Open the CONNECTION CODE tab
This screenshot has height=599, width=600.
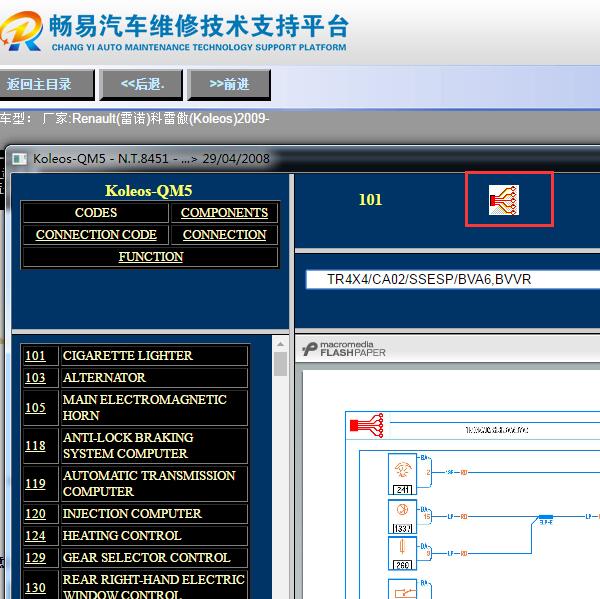96,234
